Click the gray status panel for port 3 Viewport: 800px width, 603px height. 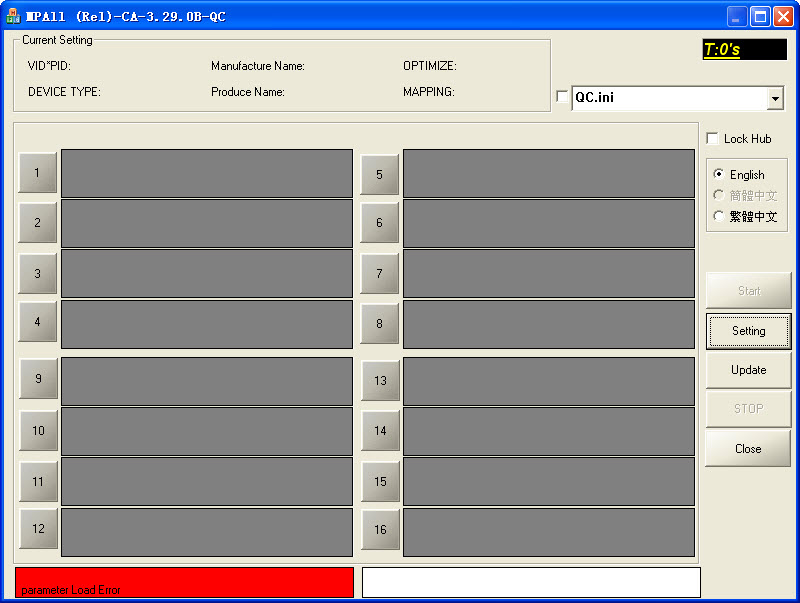pos(207,274)
